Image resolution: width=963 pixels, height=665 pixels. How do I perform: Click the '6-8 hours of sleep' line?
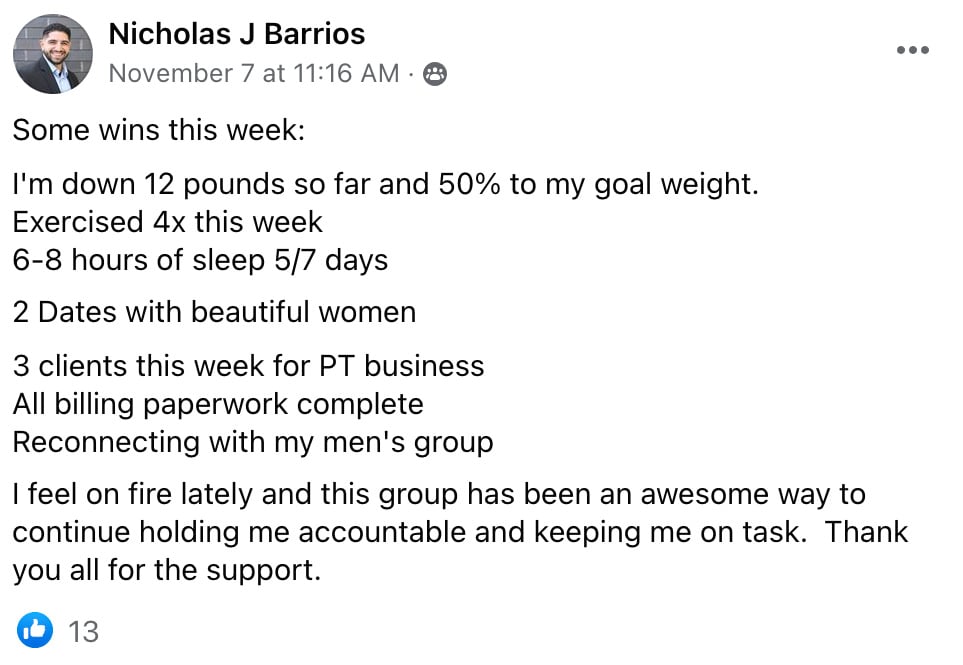tap(200, 260)
